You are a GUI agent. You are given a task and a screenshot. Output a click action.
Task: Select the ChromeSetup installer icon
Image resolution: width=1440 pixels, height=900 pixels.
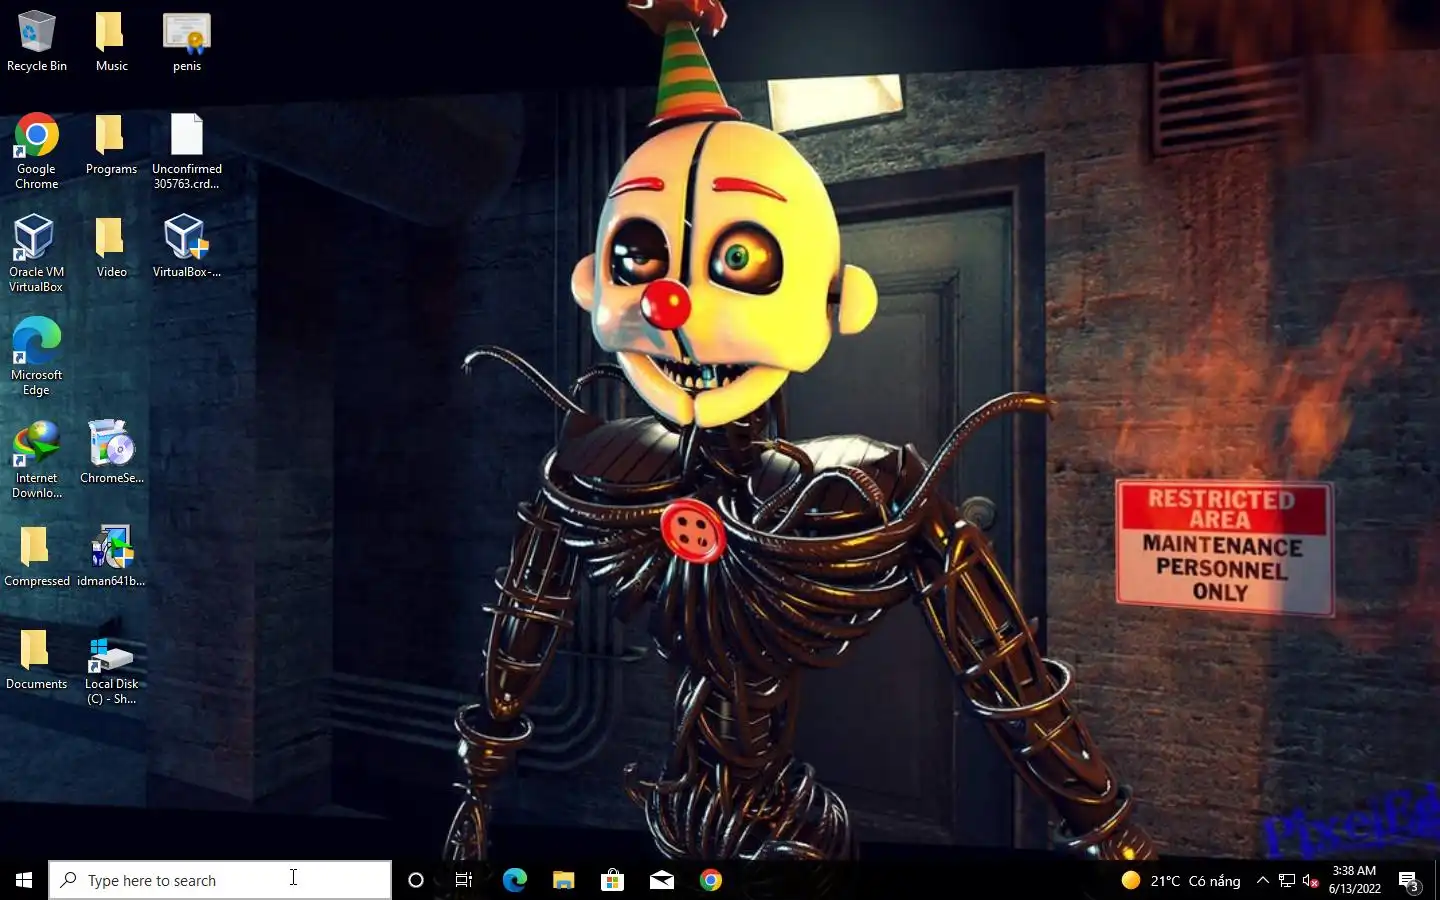pos(111,454)
